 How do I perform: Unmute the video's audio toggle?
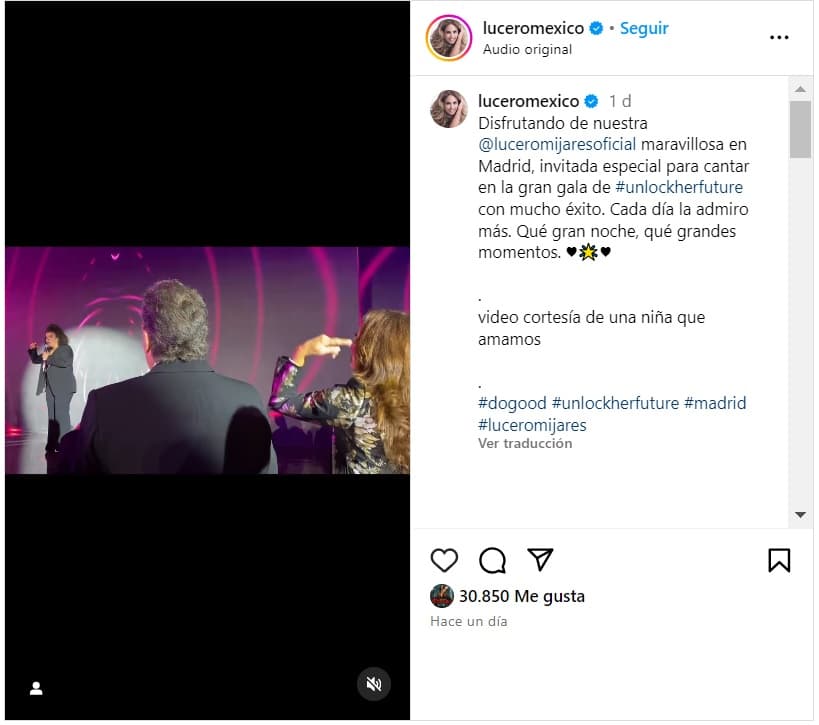tap(373, 684)
